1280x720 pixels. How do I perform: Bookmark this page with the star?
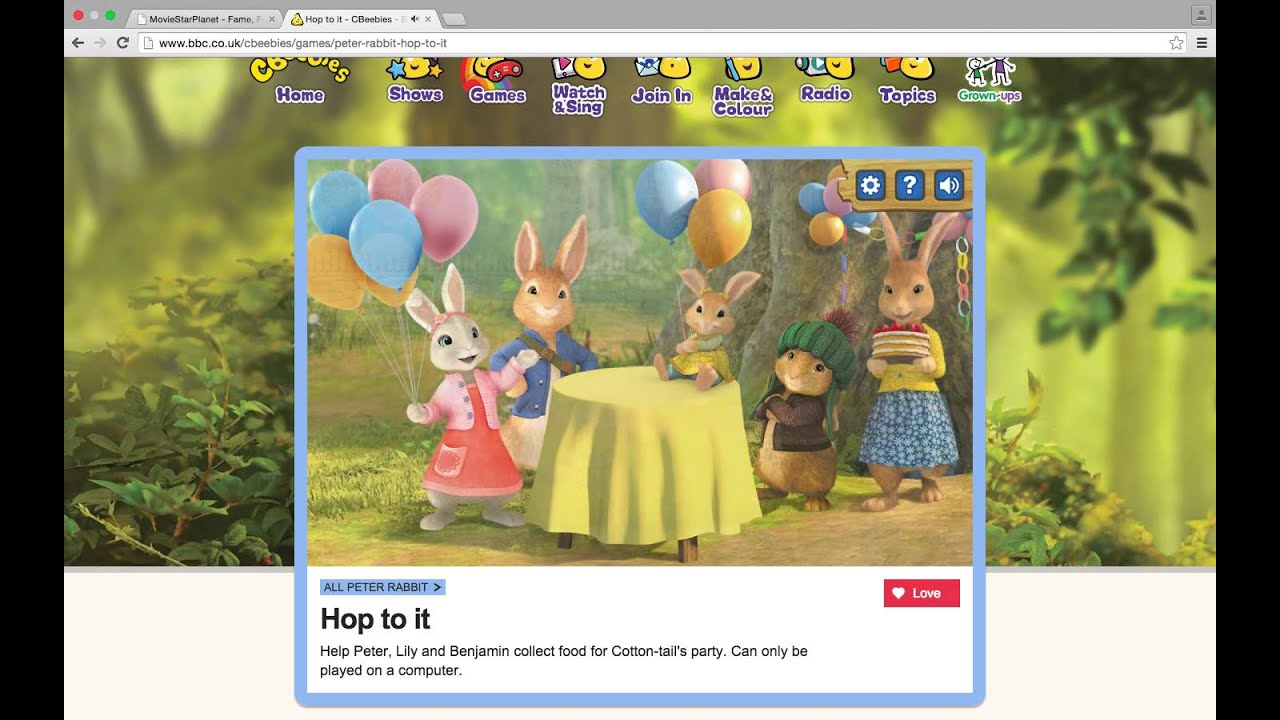pyautogui.click(x=1176, y=43)
